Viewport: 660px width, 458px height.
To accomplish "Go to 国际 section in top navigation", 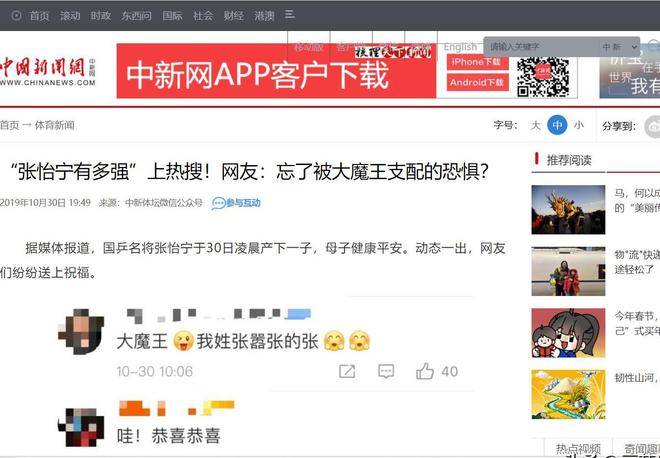I will point(172,15).
